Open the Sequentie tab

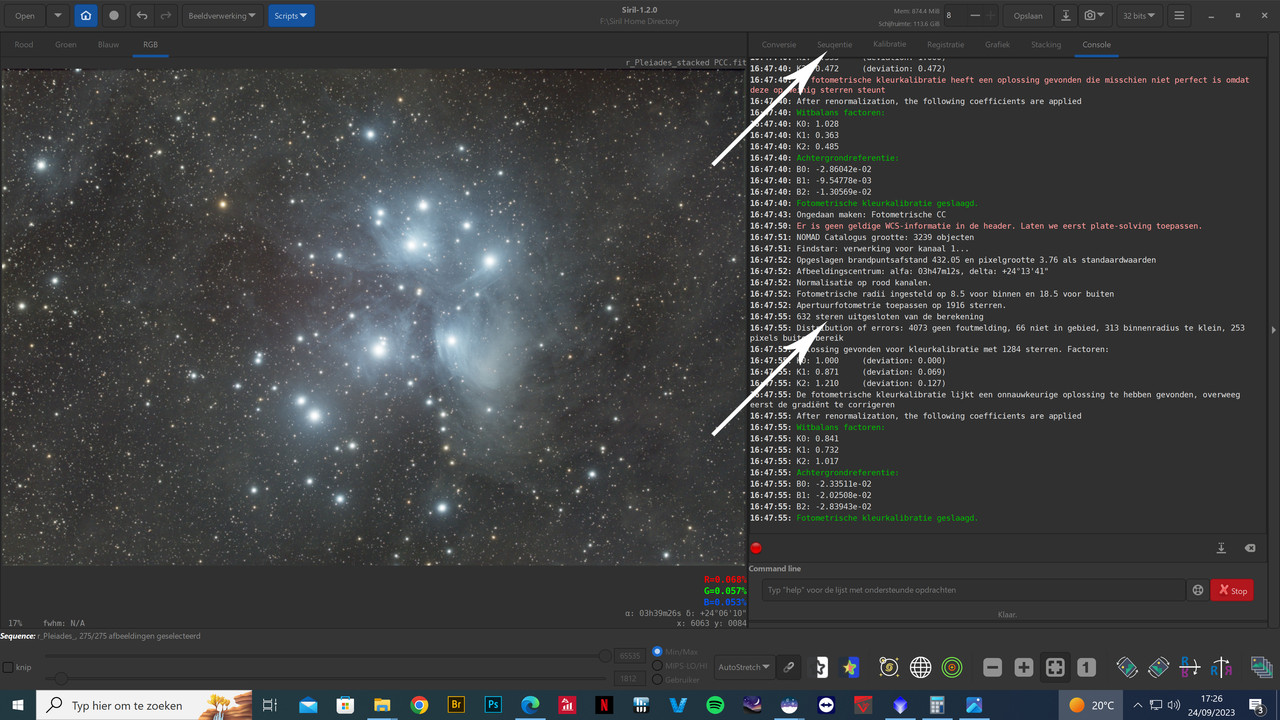[x=834, y=45]
